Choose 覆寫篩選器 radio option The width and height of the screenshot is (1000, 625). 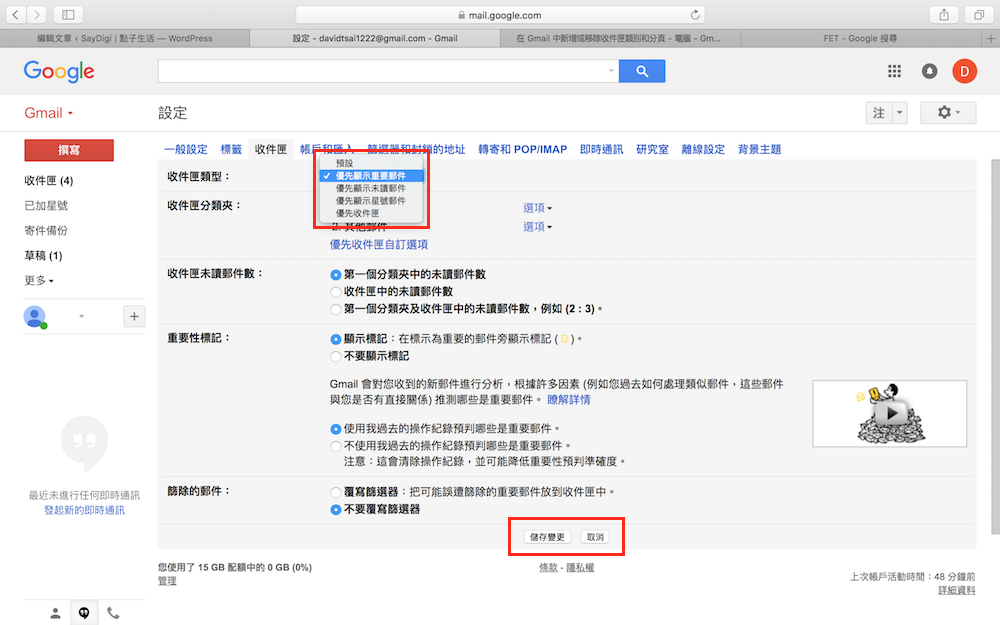(x=336, y=492)
